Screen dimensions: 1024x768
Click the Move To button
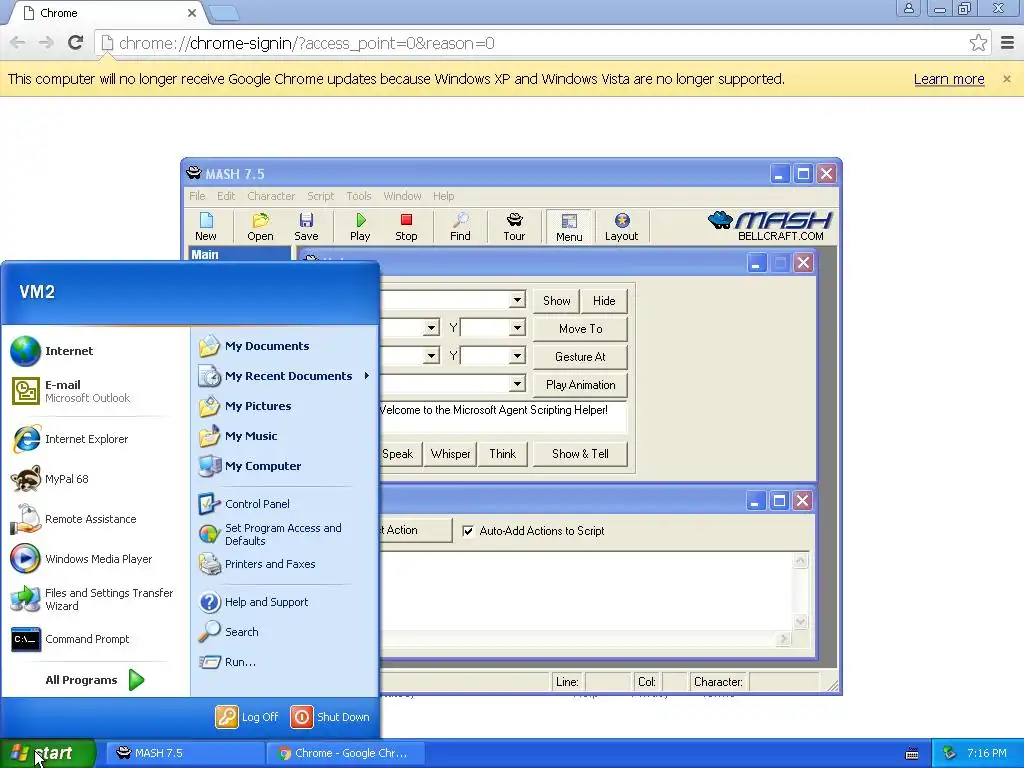(x=581, y=329)
